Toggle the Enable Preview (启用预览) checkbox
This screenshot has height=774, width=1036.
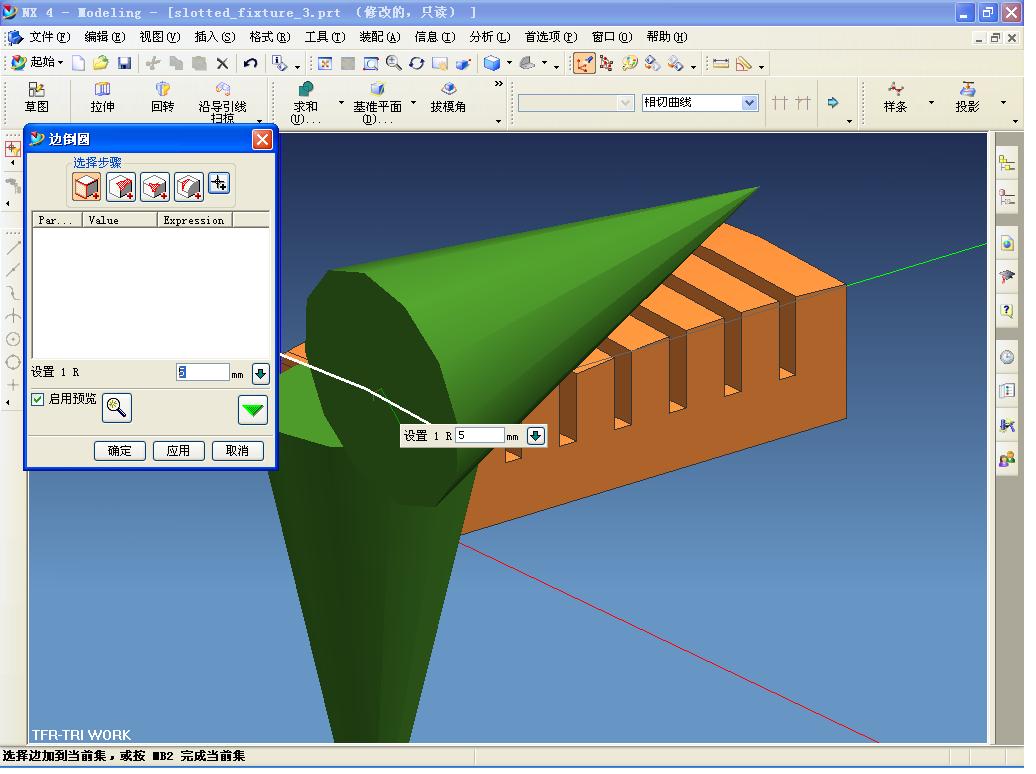pyautogui.click(x=38, y=399)
